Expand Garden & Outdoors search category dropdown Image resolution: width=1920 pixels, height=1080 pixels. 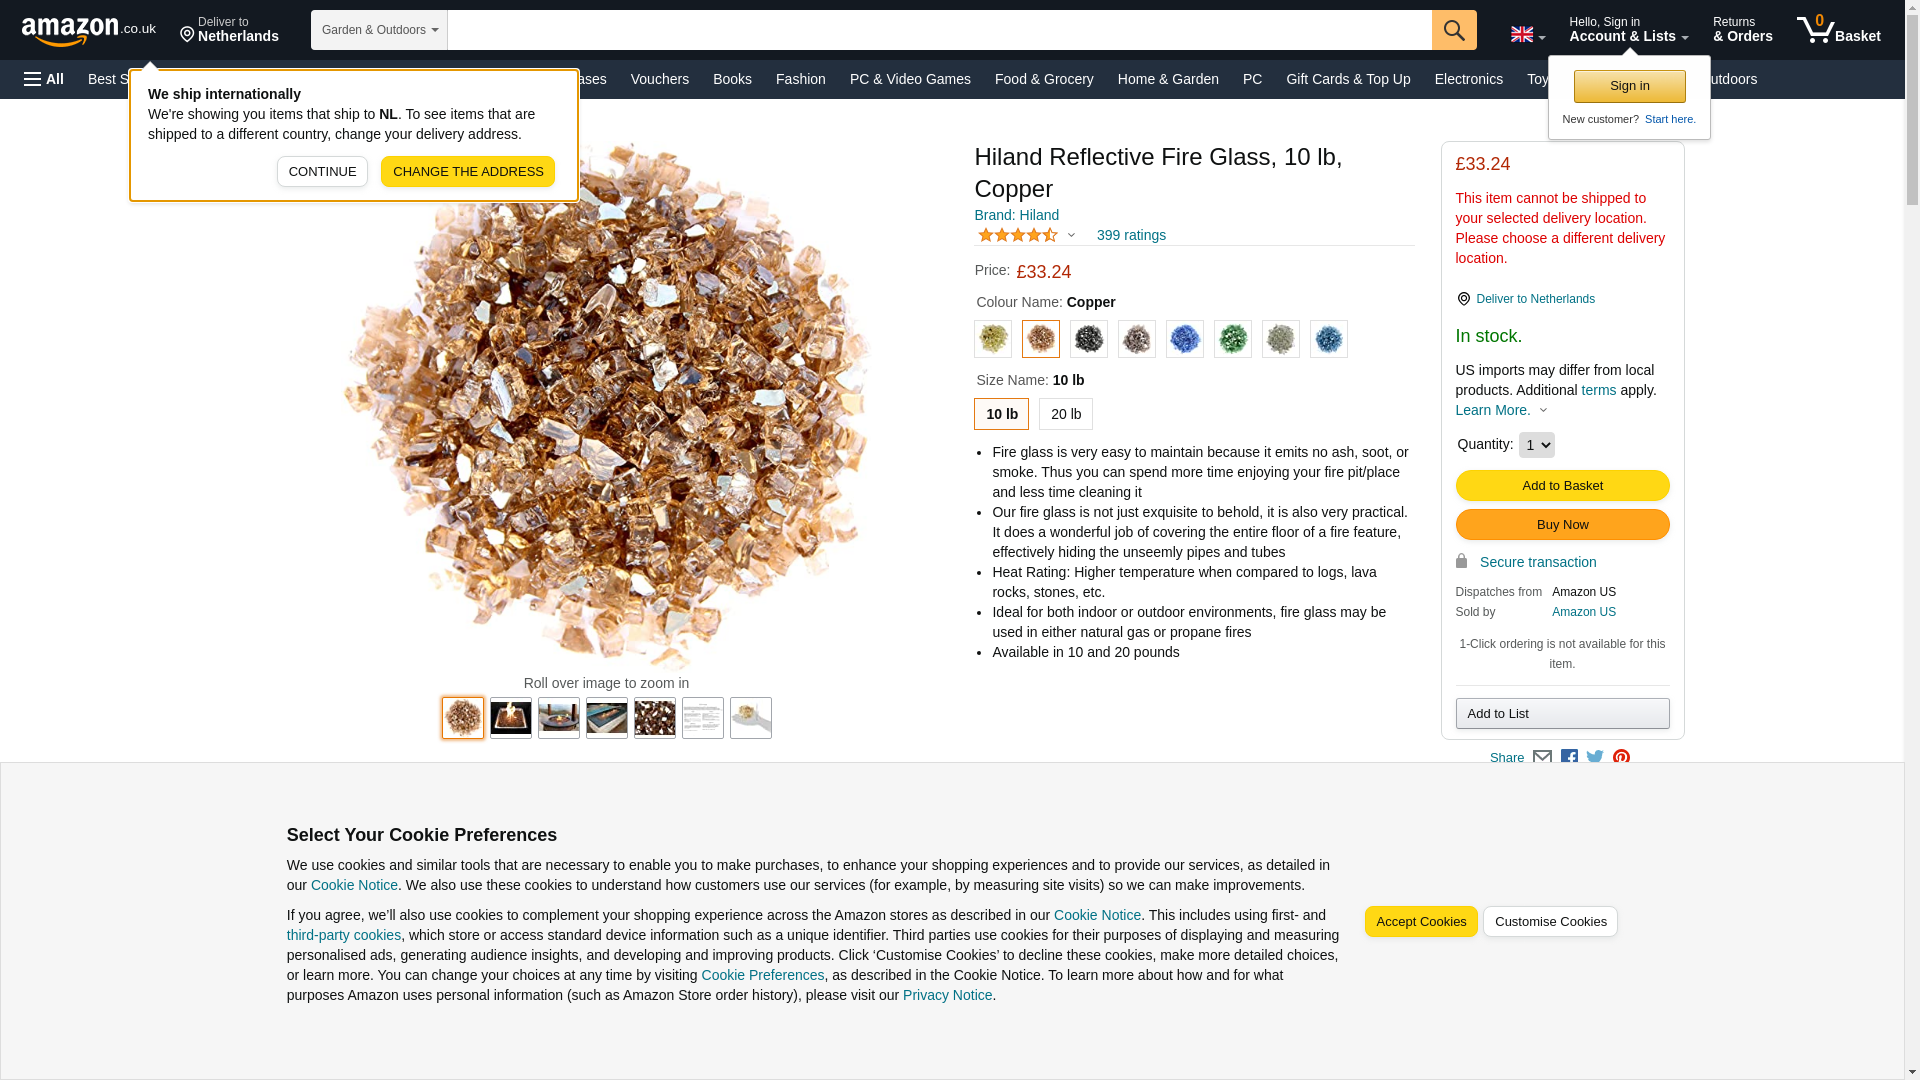click(379, 30)
